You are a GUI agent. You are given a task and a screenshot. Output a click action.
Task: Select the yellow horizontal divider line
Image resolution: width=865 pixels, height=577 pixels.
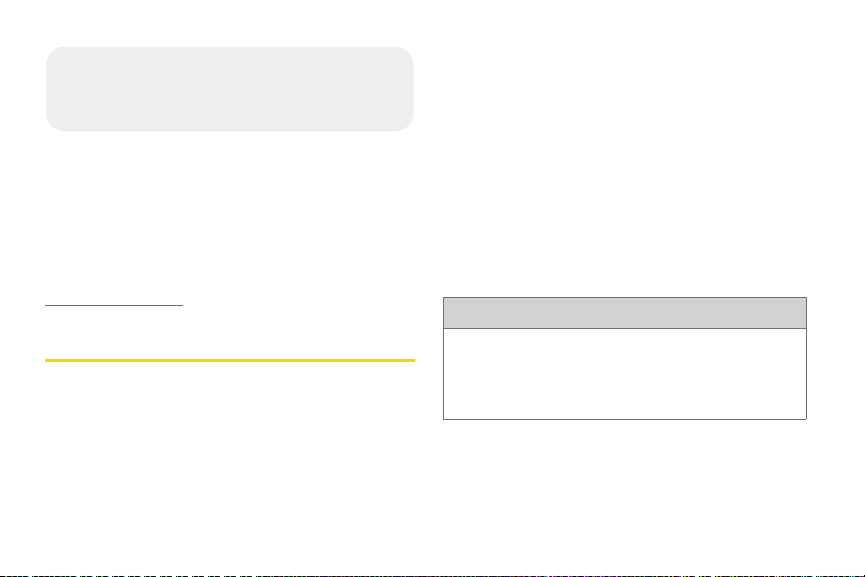(x=229, y=360)
